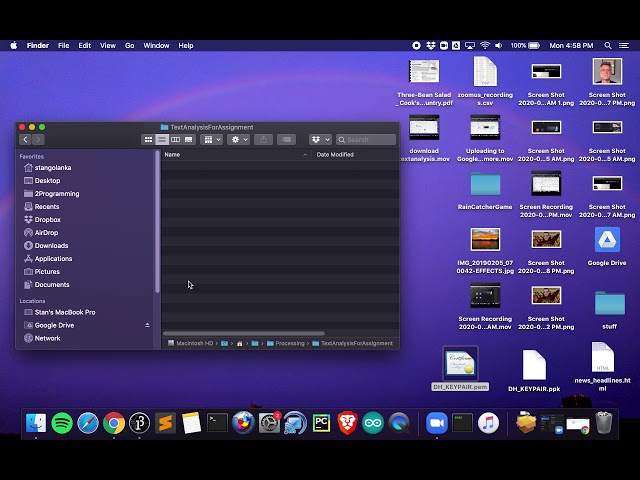
Task: Select RainCatcherGame folder on desktop
Action: 485,191
